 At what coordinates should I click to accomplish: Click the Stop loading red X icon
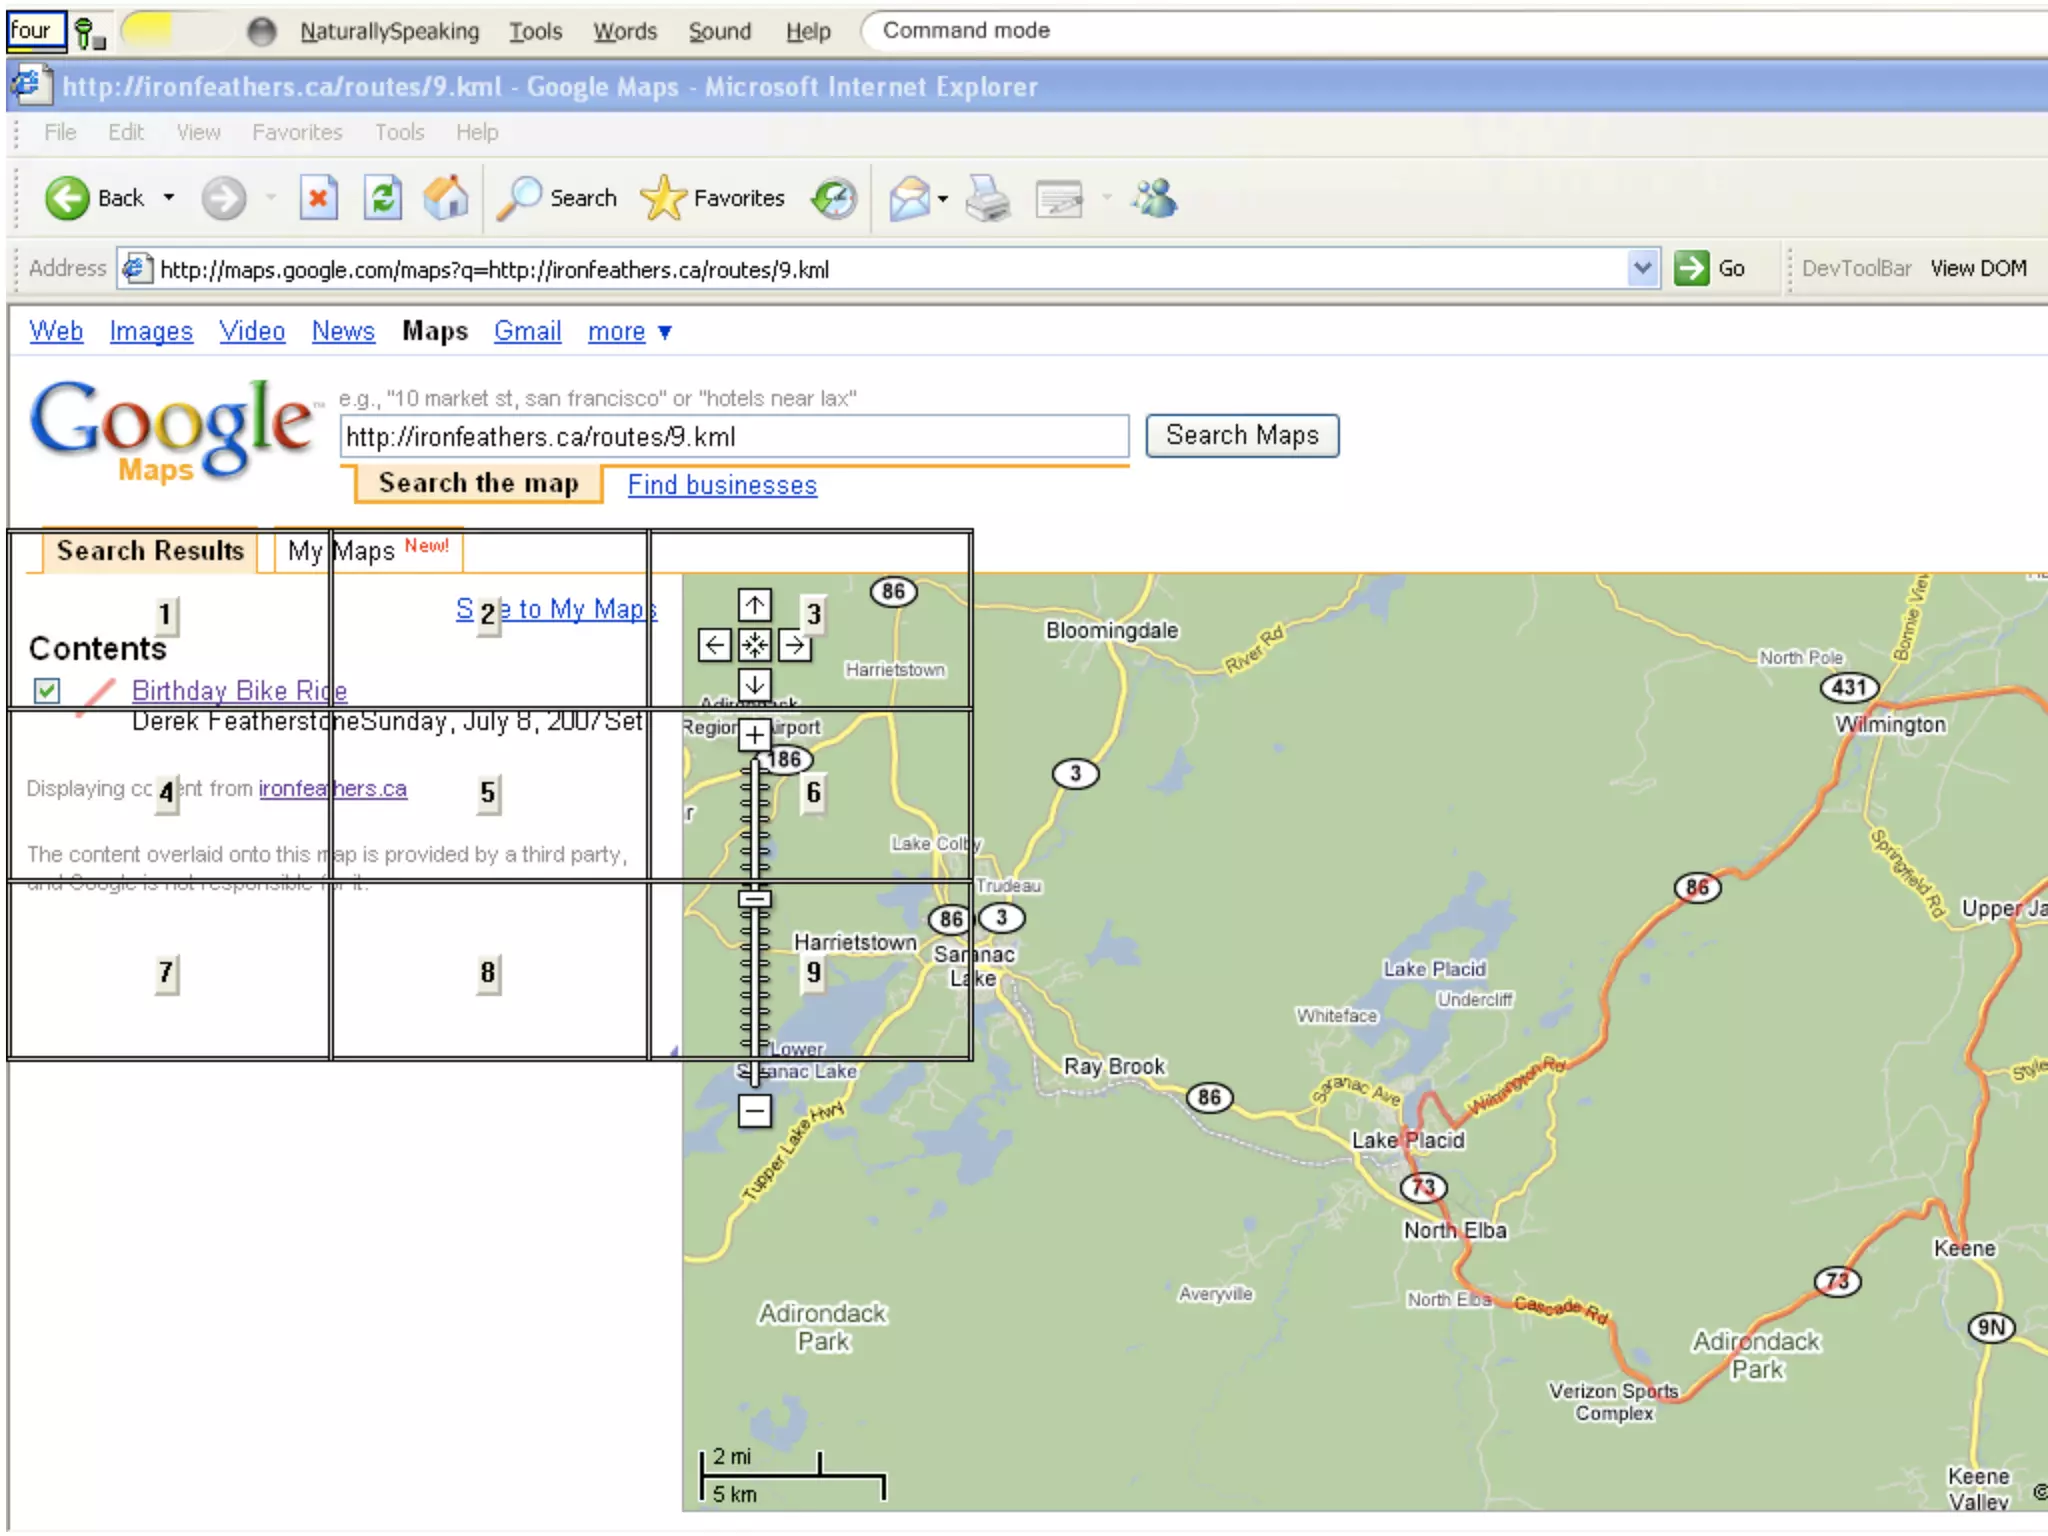click(x=318, y=198)
